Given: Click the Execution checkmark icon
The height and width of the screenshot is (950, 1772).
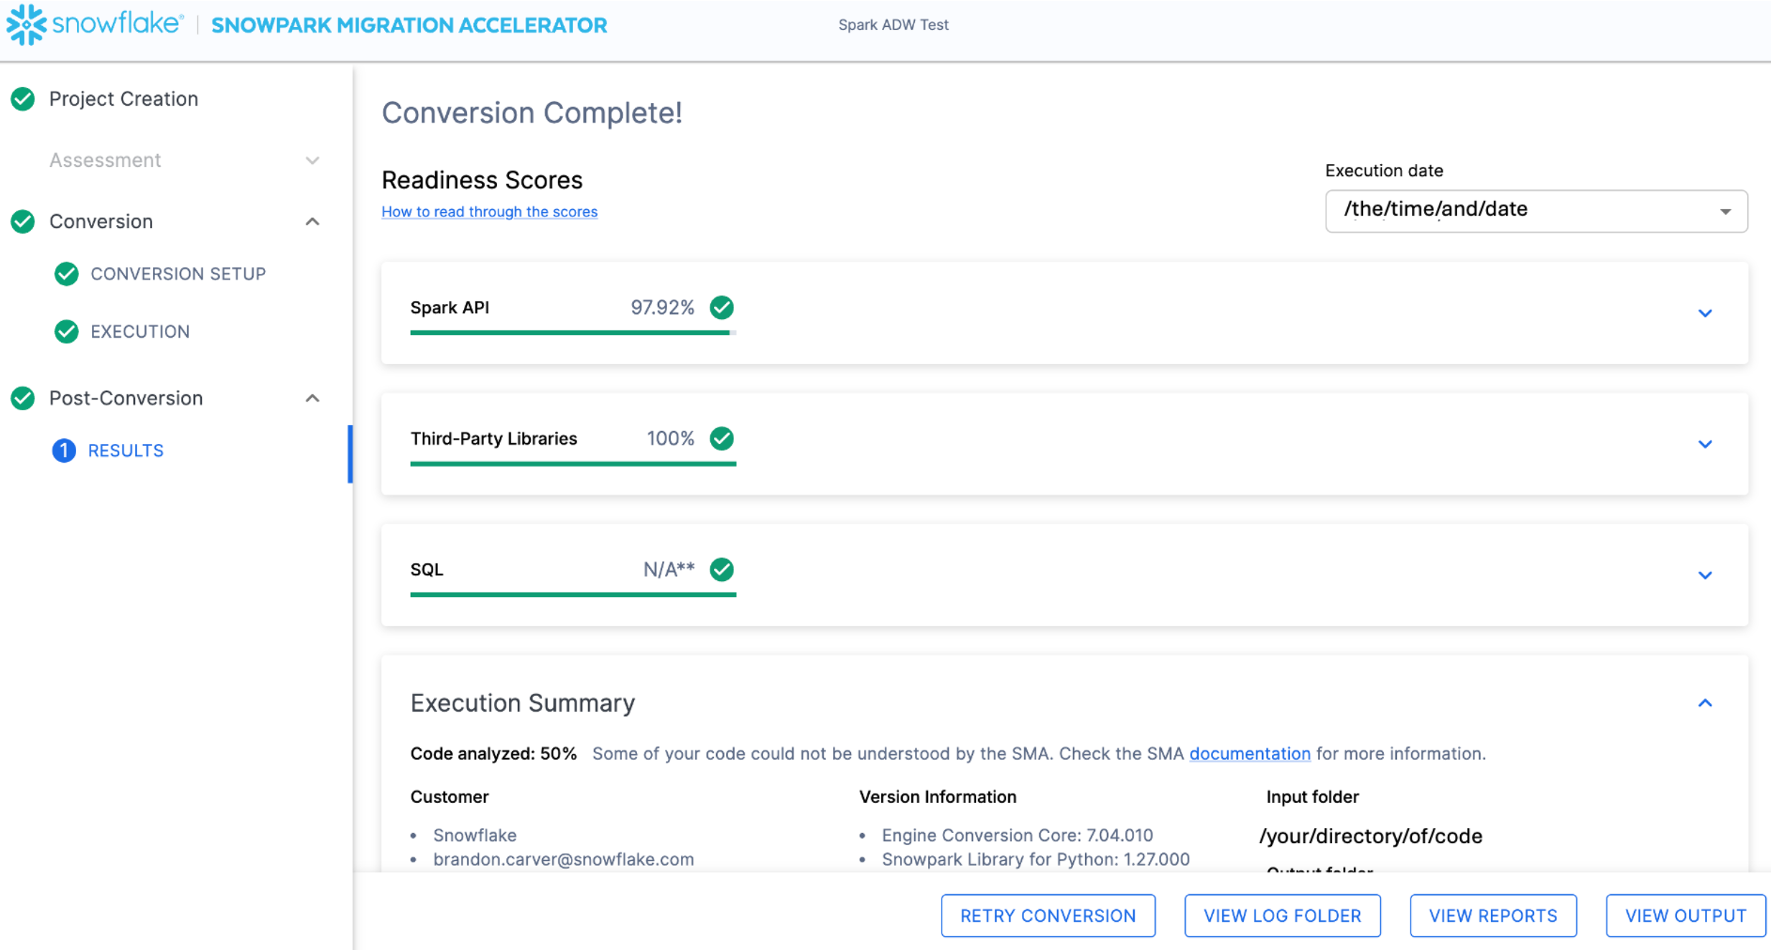Looking at the screenshot, I should [66, 331].
